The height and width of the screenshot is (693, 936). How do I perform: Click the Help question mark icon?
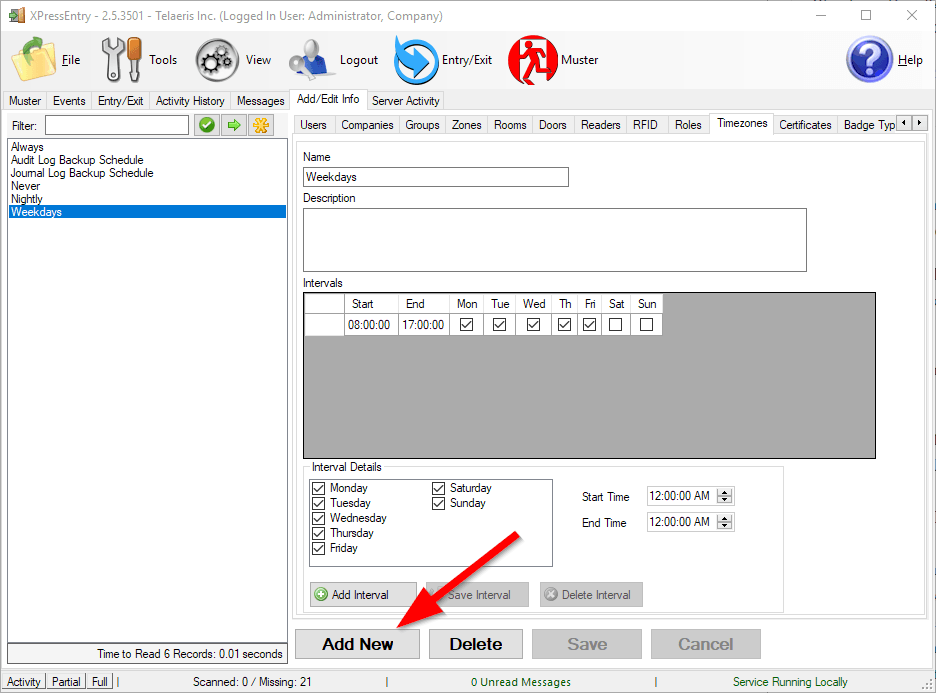pos(869,60)
